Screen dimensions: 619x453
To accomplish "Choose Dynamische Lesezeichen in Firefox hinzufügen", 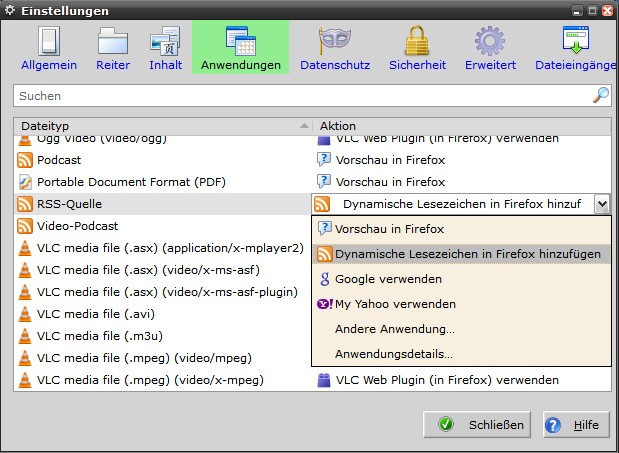I will pyautogui.click(x=461, y=254).
